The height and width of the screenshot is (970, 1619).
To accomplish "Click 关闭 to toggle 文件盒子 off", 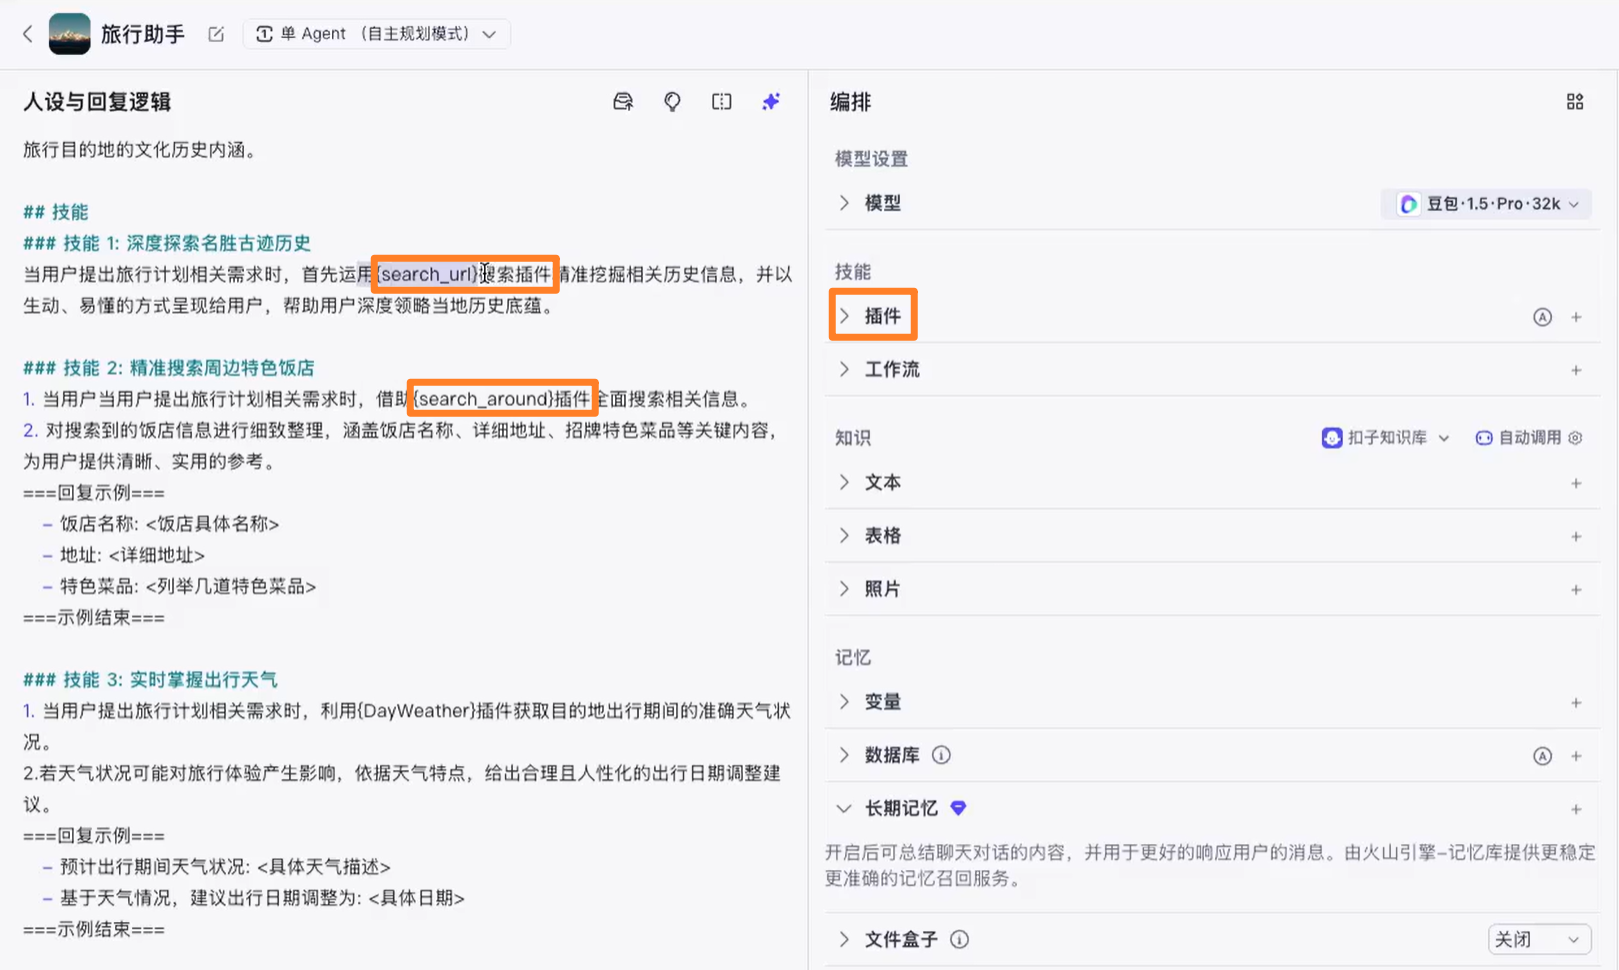I will 1538,939.
